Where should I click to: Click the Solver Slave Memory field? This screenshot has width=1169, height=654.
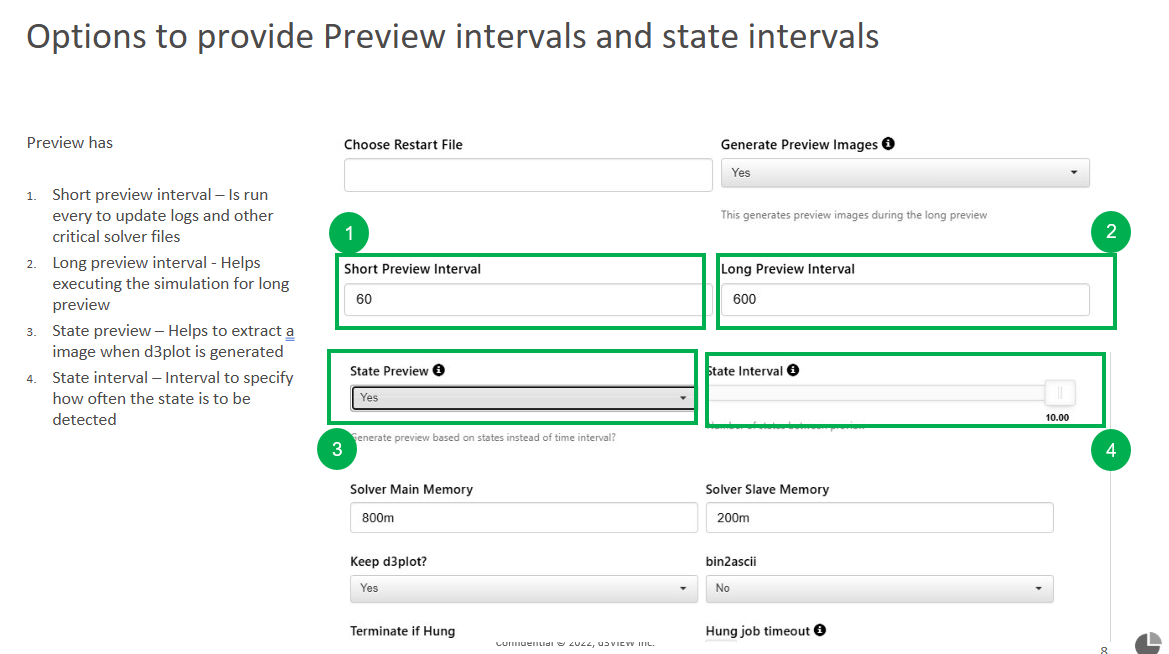[x=879, y=518]
